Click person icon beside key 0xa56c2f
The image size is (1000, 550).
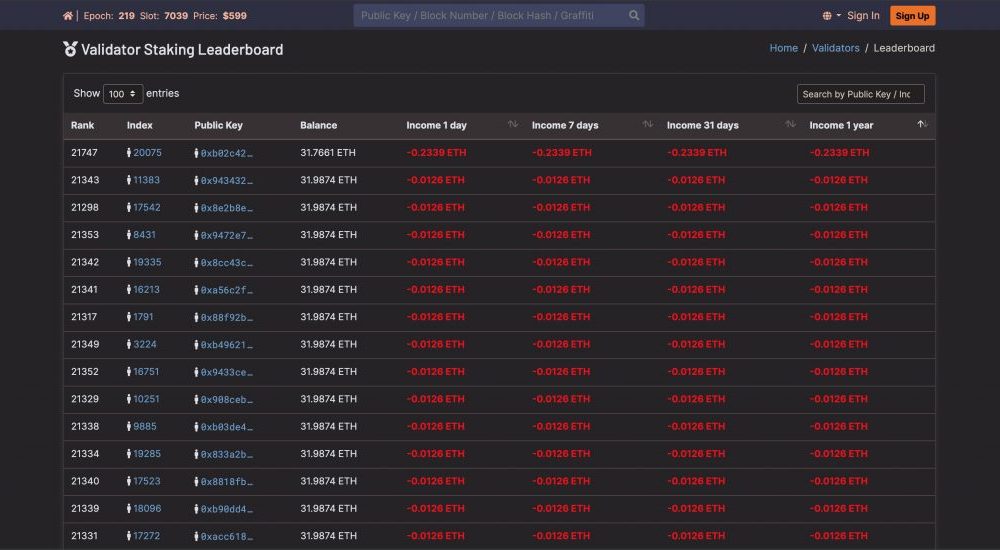point(196,290)
